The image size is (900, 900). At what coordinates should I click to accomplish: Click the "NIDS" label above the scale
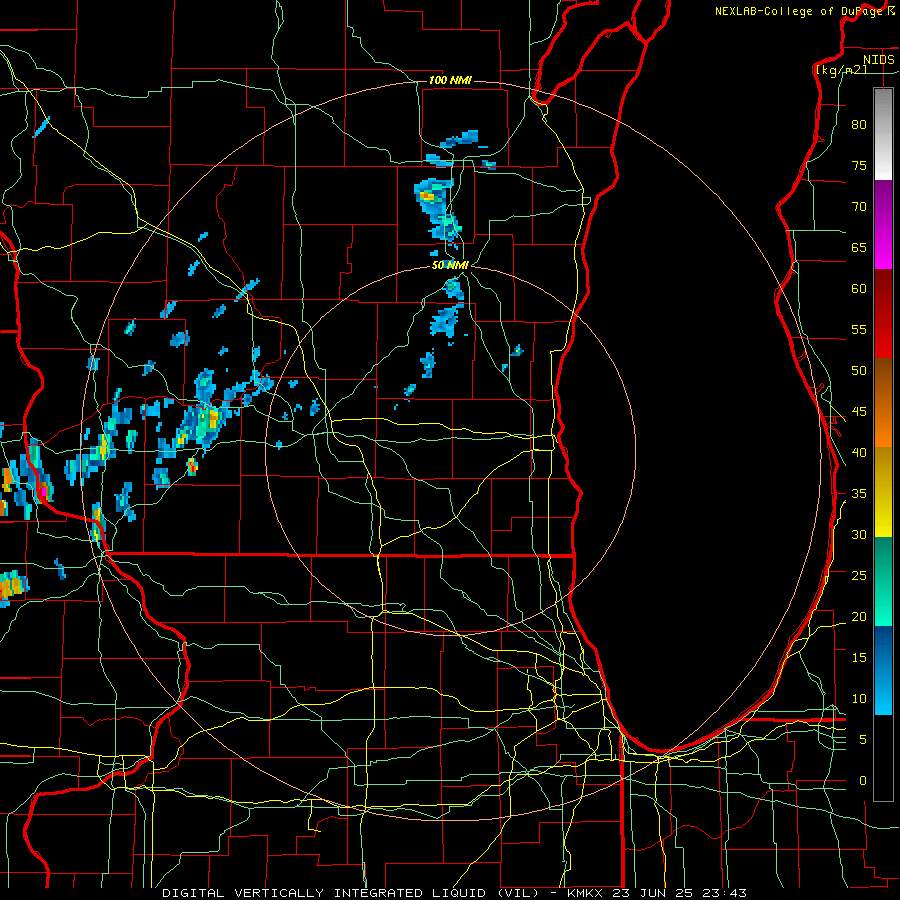(x=879, y=59)
